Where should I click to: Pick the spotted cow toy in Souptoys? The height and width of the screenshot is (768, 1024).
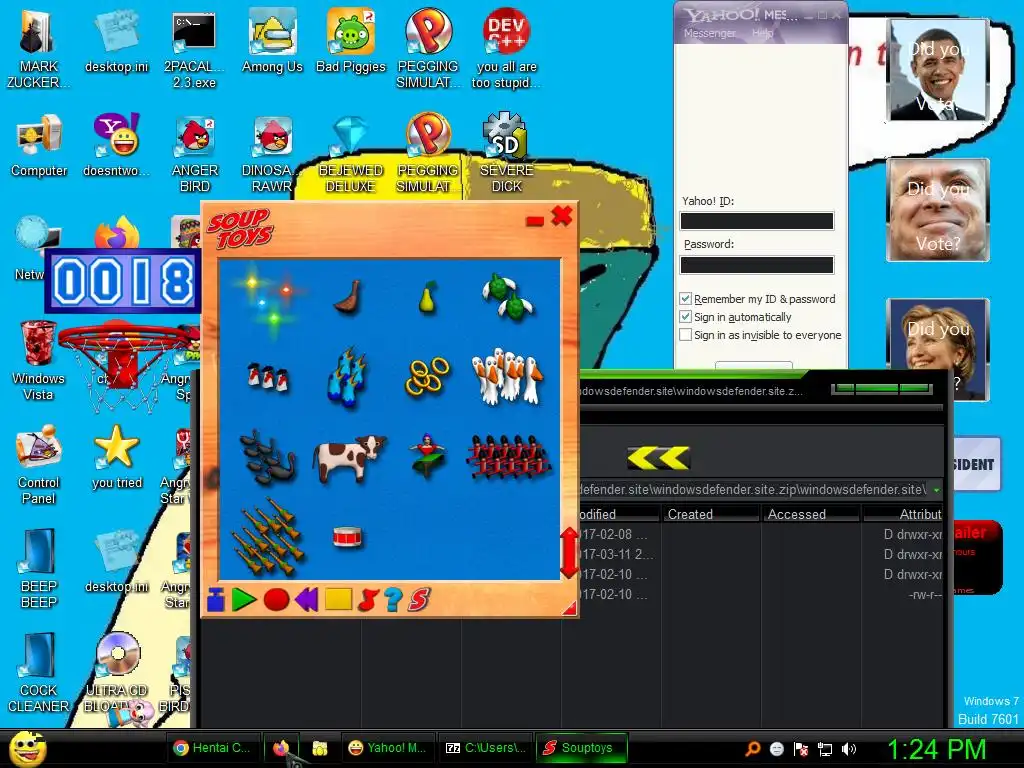pos(349,458)
